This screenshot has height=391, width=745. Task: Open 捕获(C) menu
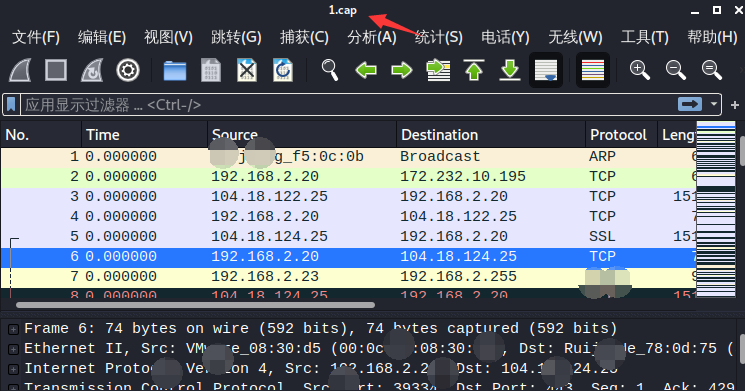(304, 37)
